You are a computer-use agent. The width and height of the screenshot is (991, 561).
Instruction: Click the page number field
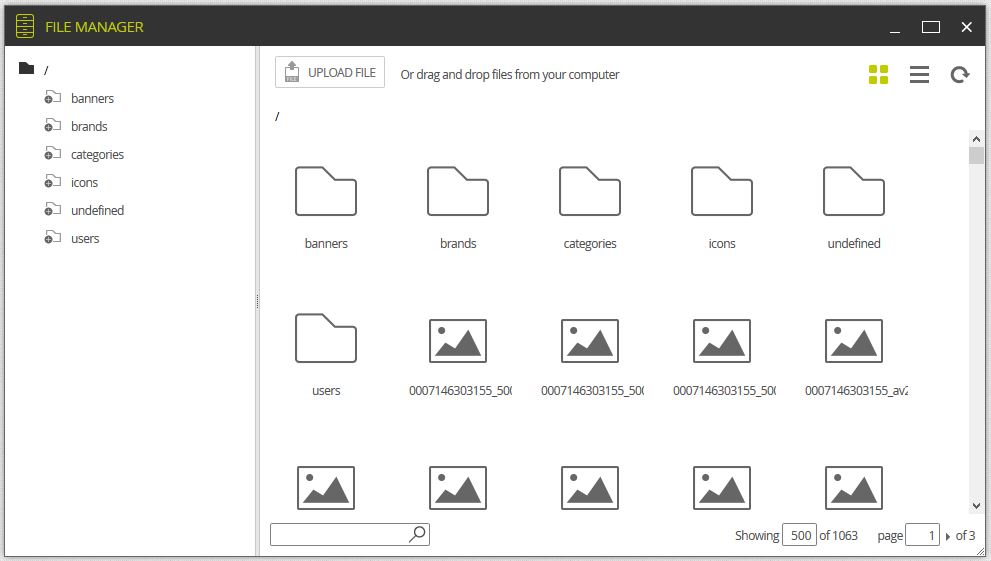[922, 535]
